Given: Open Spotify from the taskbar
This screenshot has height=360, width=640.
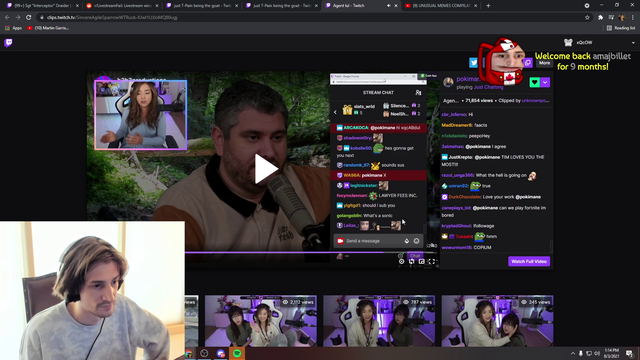Looking at the screenshot, I should [237, 353].
